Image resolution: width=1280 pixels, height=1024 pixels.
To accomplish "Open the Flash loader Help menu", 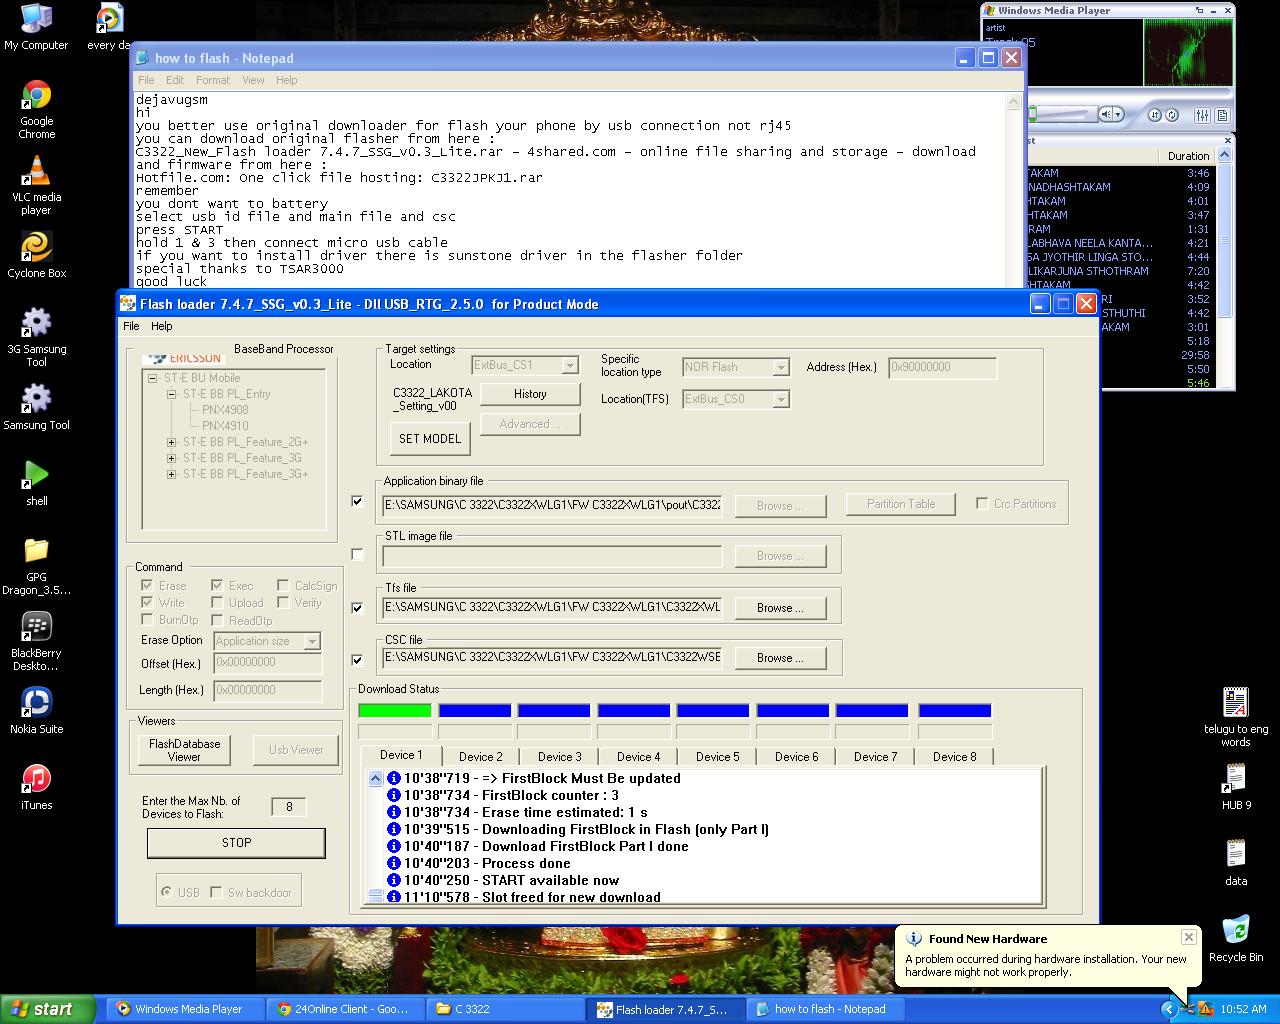I will coord(162,326).
